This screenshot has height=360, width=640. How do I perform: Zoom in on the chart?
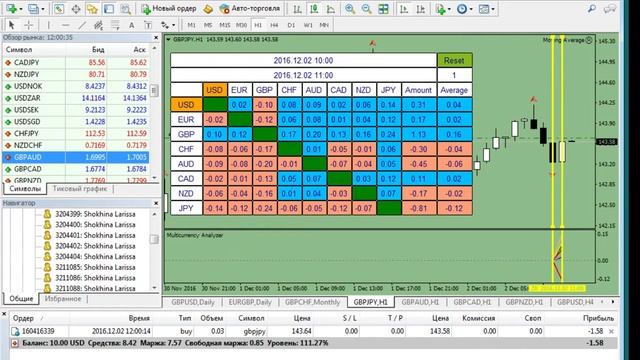click(350, 9)
